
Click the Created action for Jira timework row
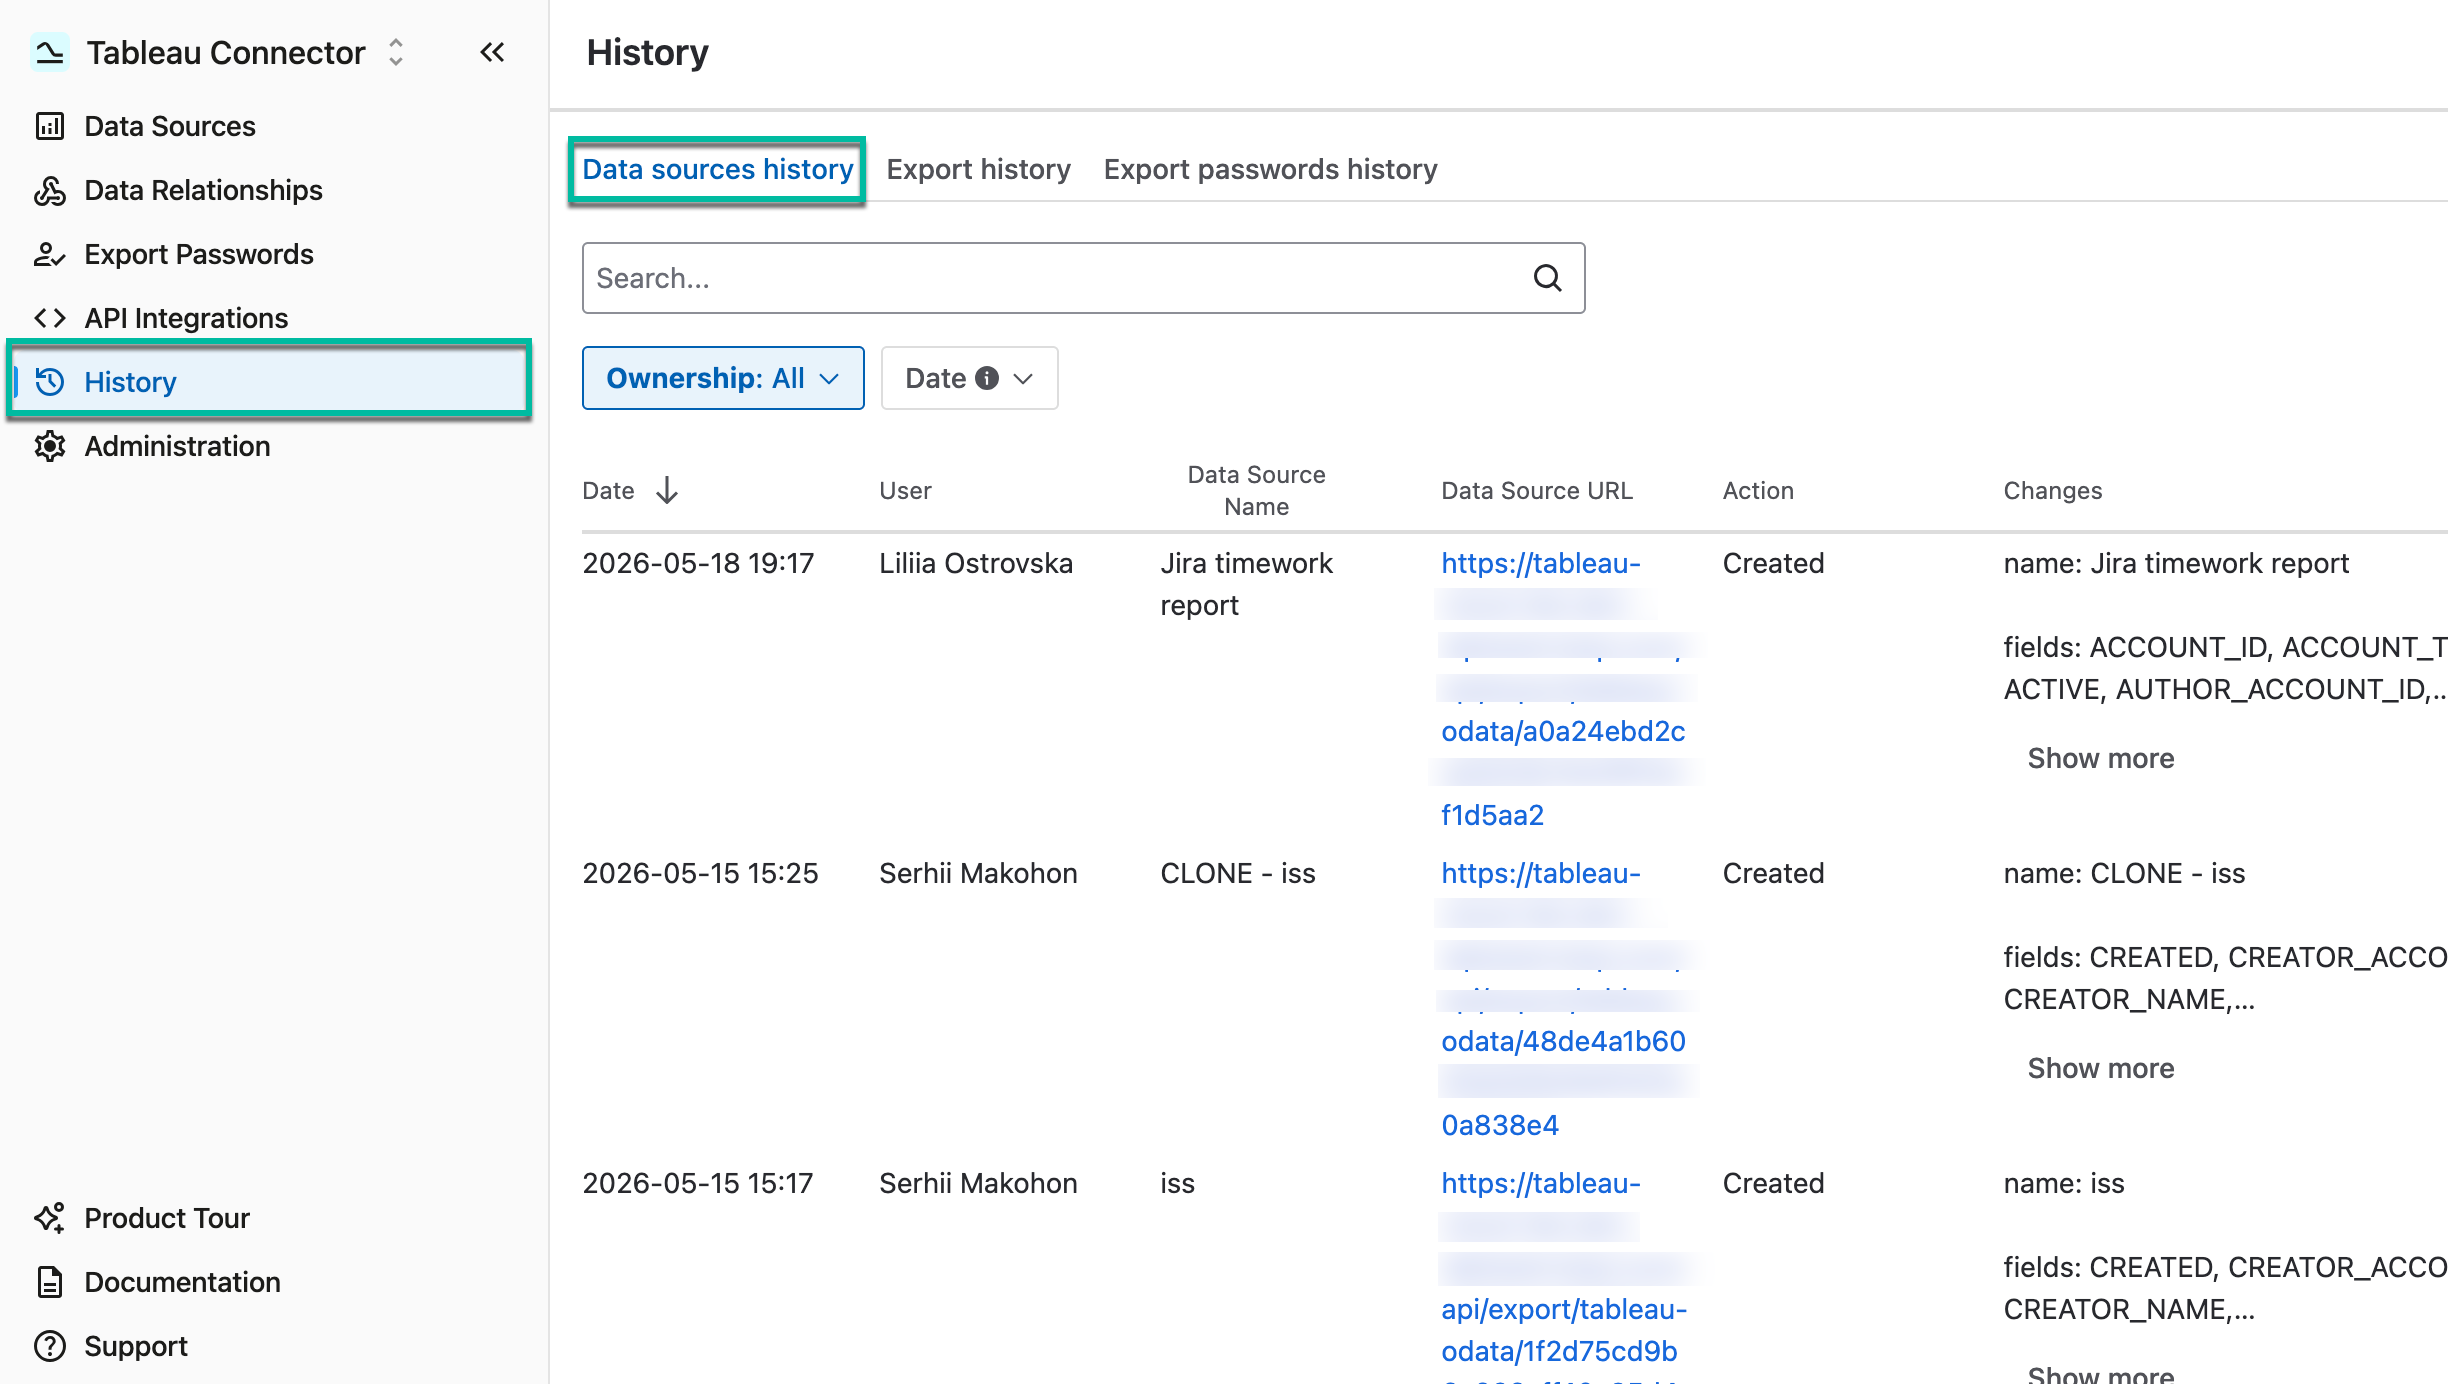1773,563
